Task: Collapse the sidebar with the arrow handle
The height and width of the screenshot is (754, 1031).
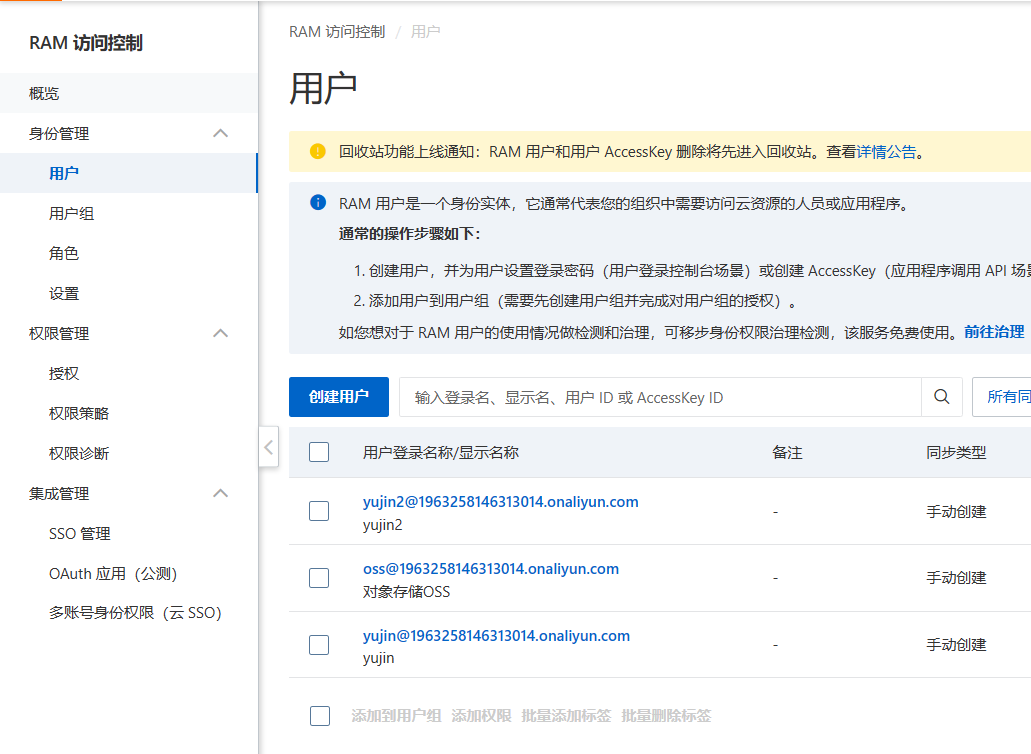Action: tap(268, 447)
